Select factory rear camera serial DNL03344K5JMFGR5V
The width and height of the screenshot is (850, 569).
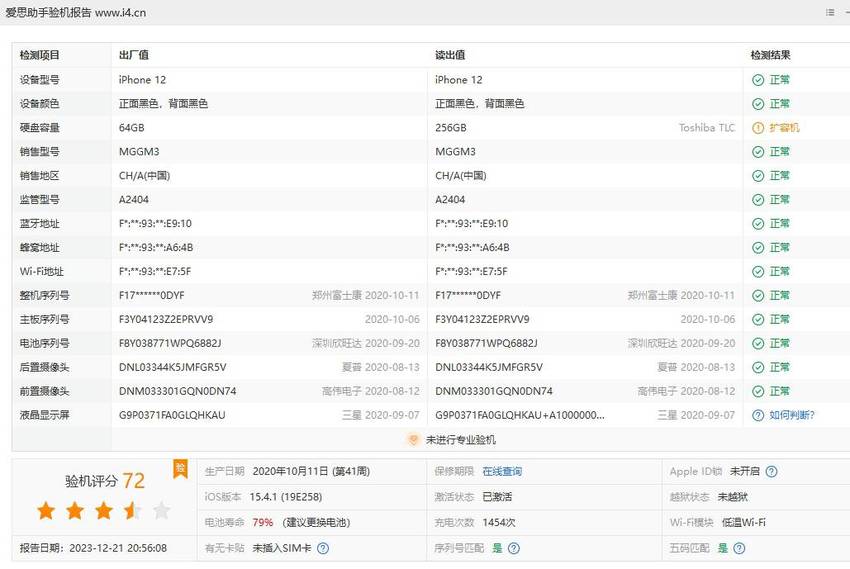click(172, 367)
